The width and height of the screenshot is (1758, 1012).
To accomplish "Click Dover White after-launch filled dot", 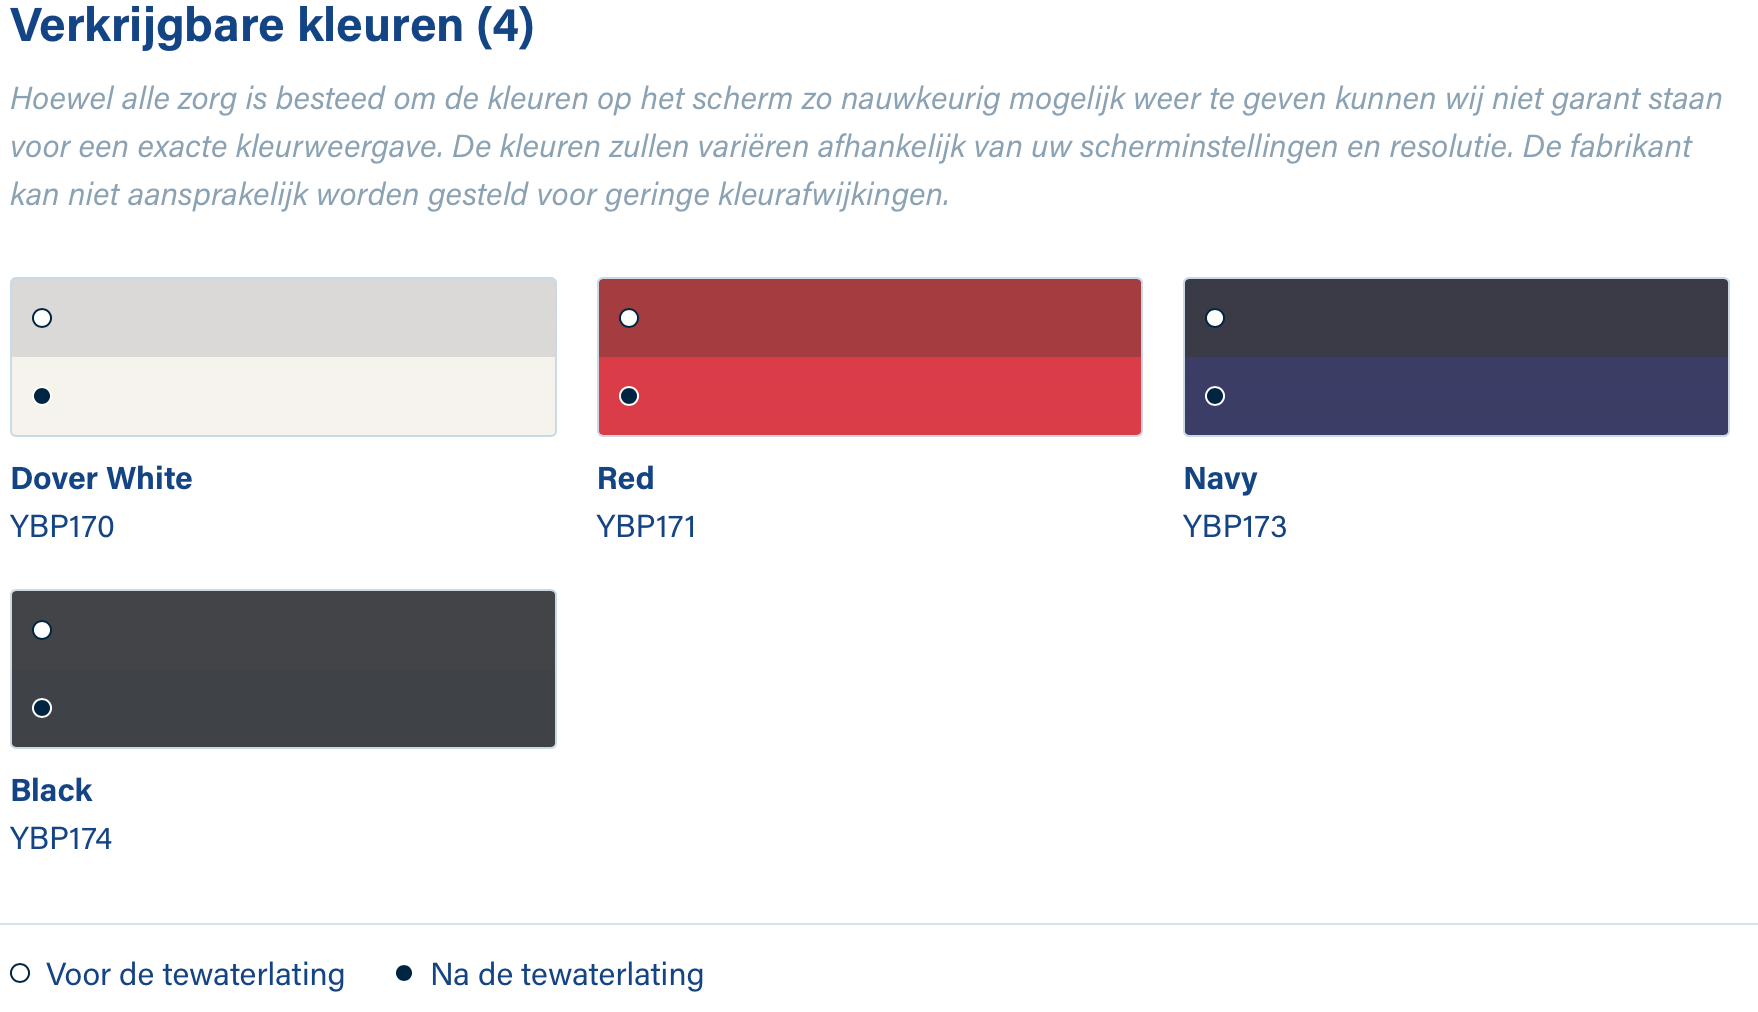I will click(x=42, y=396).
